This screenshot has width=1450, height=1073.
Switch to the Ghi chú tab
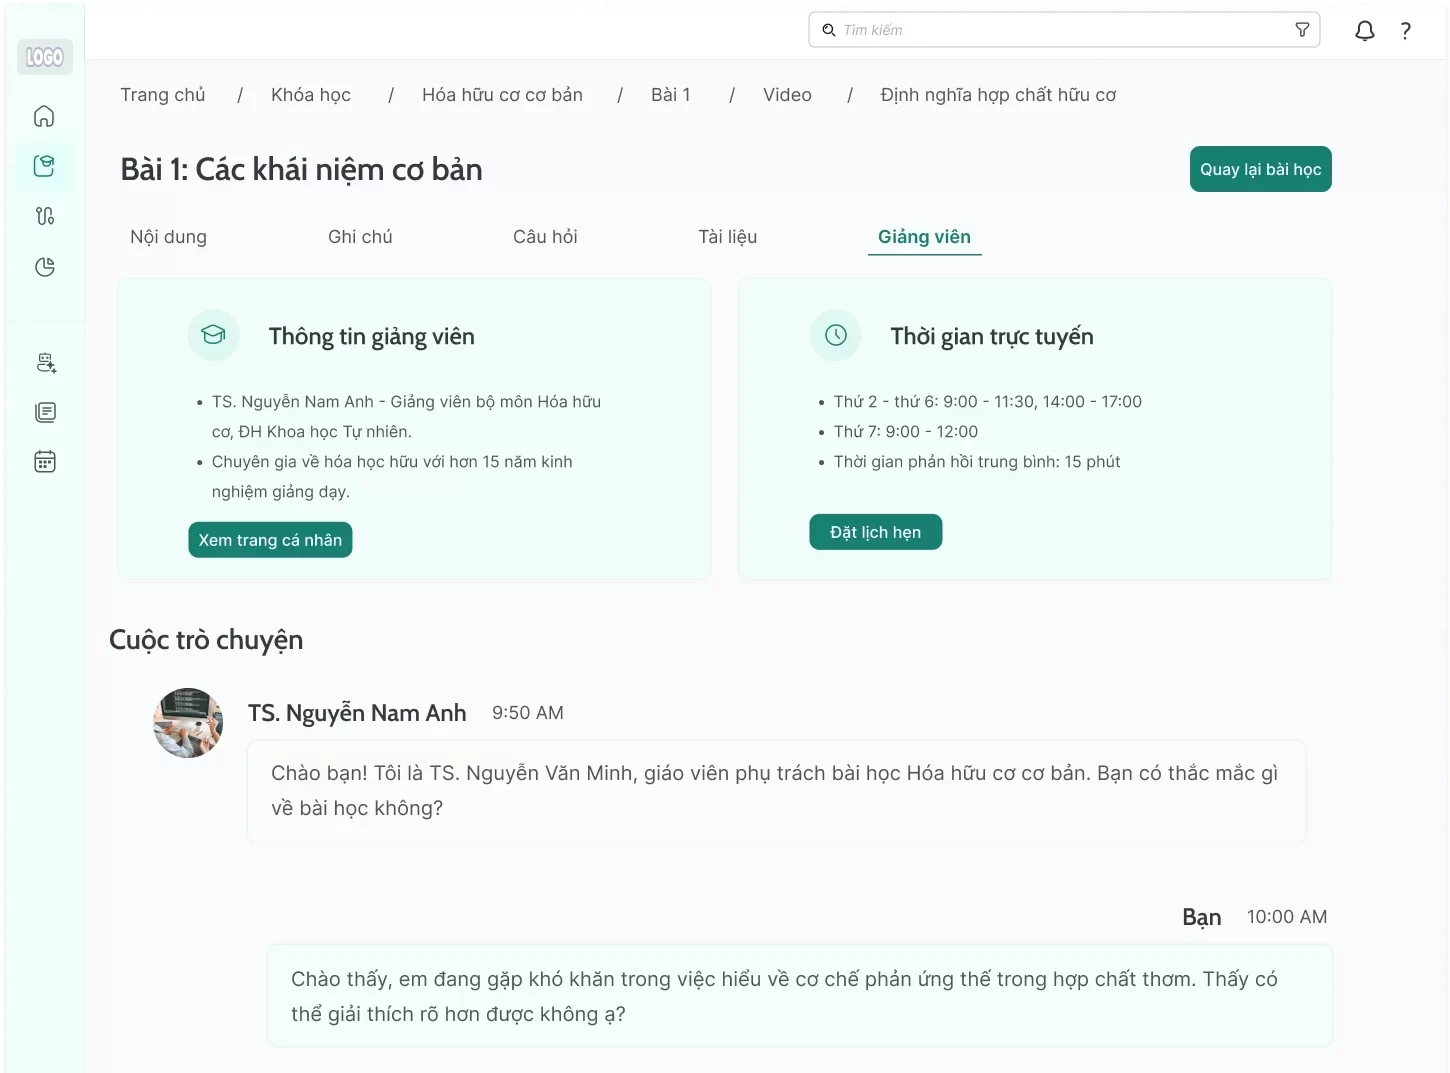tap(360, 237)
